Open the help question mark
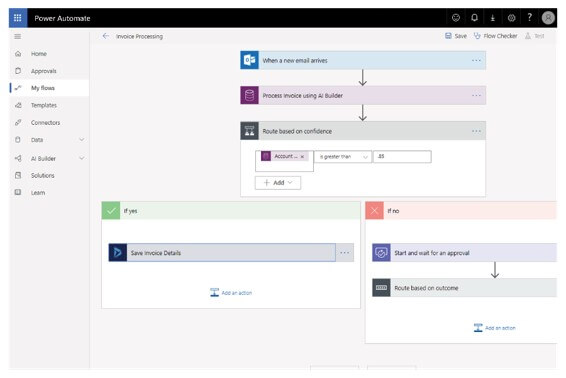566x378 pixels. [530, 17]
